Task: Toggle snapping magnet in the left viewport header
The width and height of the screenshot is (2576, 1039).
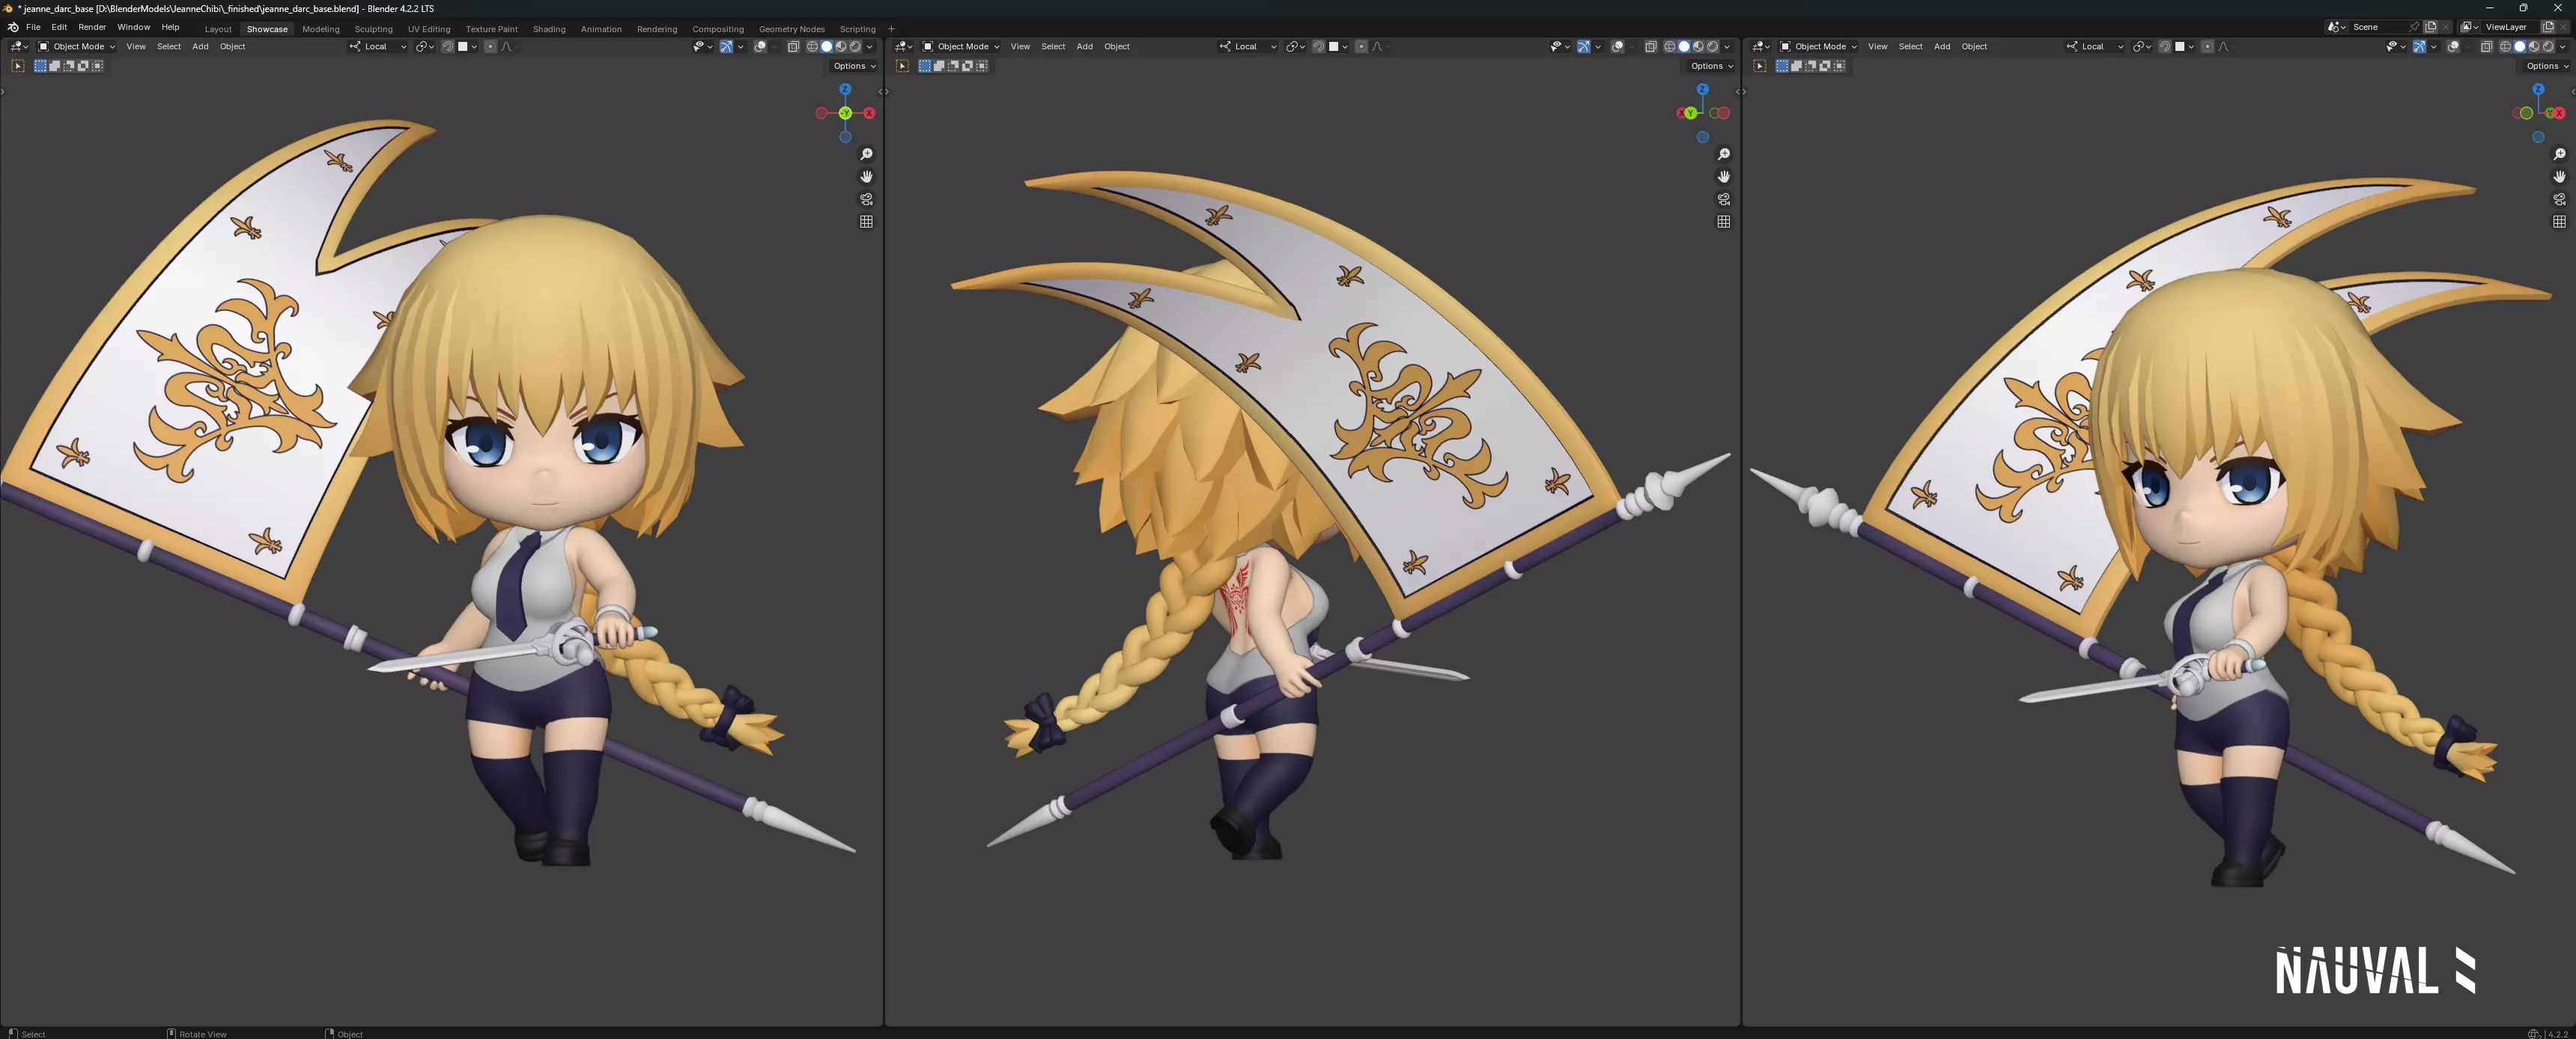Action: 447,46
